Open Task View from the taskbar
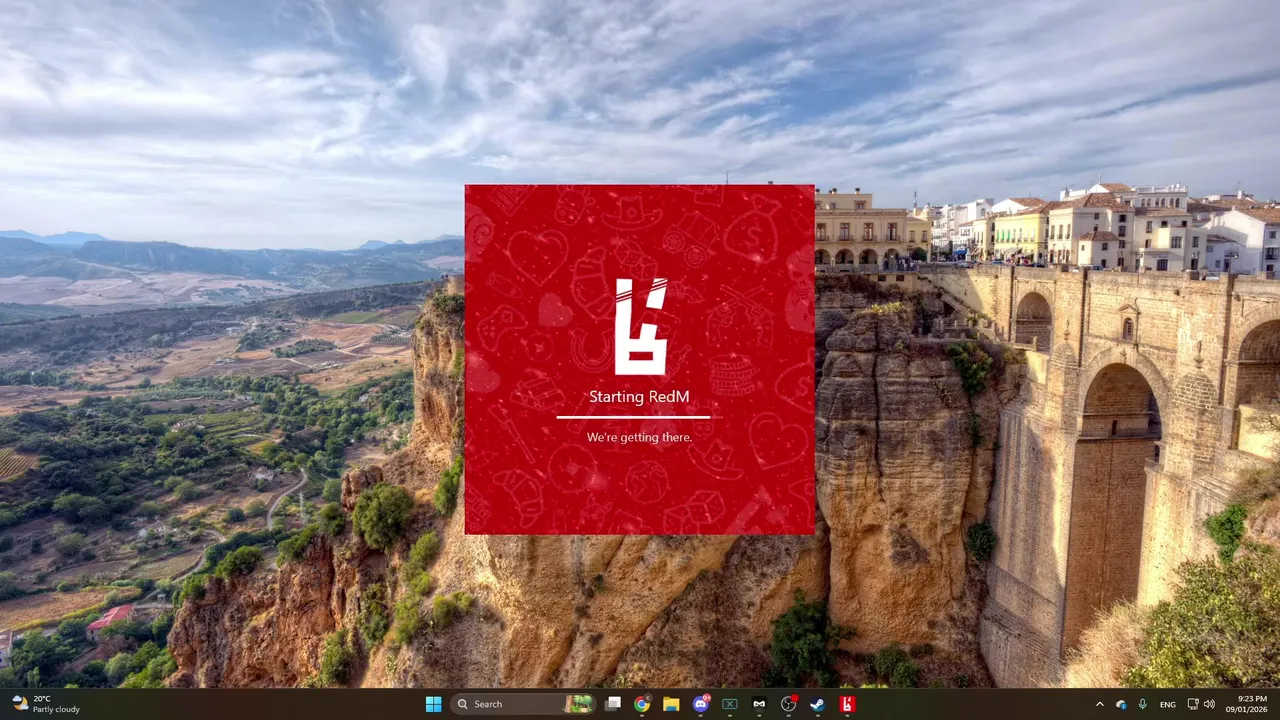 pos(613,704)
